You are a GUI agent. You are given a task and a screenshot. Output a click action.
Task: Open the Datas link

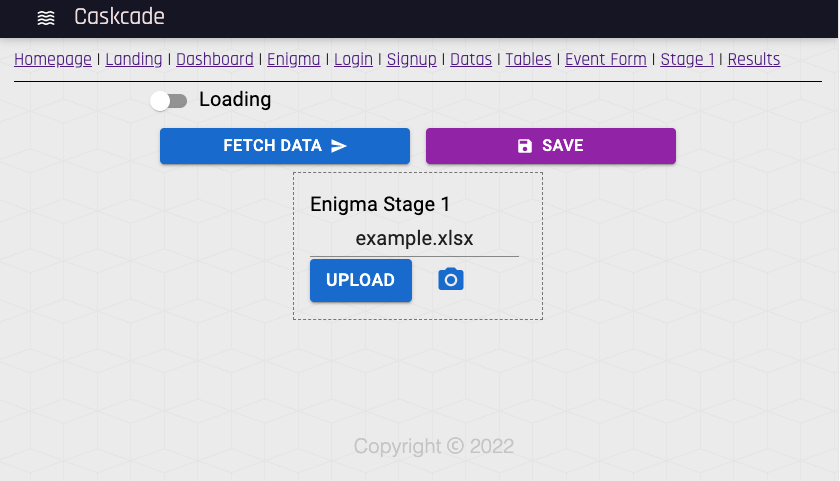click(x=471, y=59)
